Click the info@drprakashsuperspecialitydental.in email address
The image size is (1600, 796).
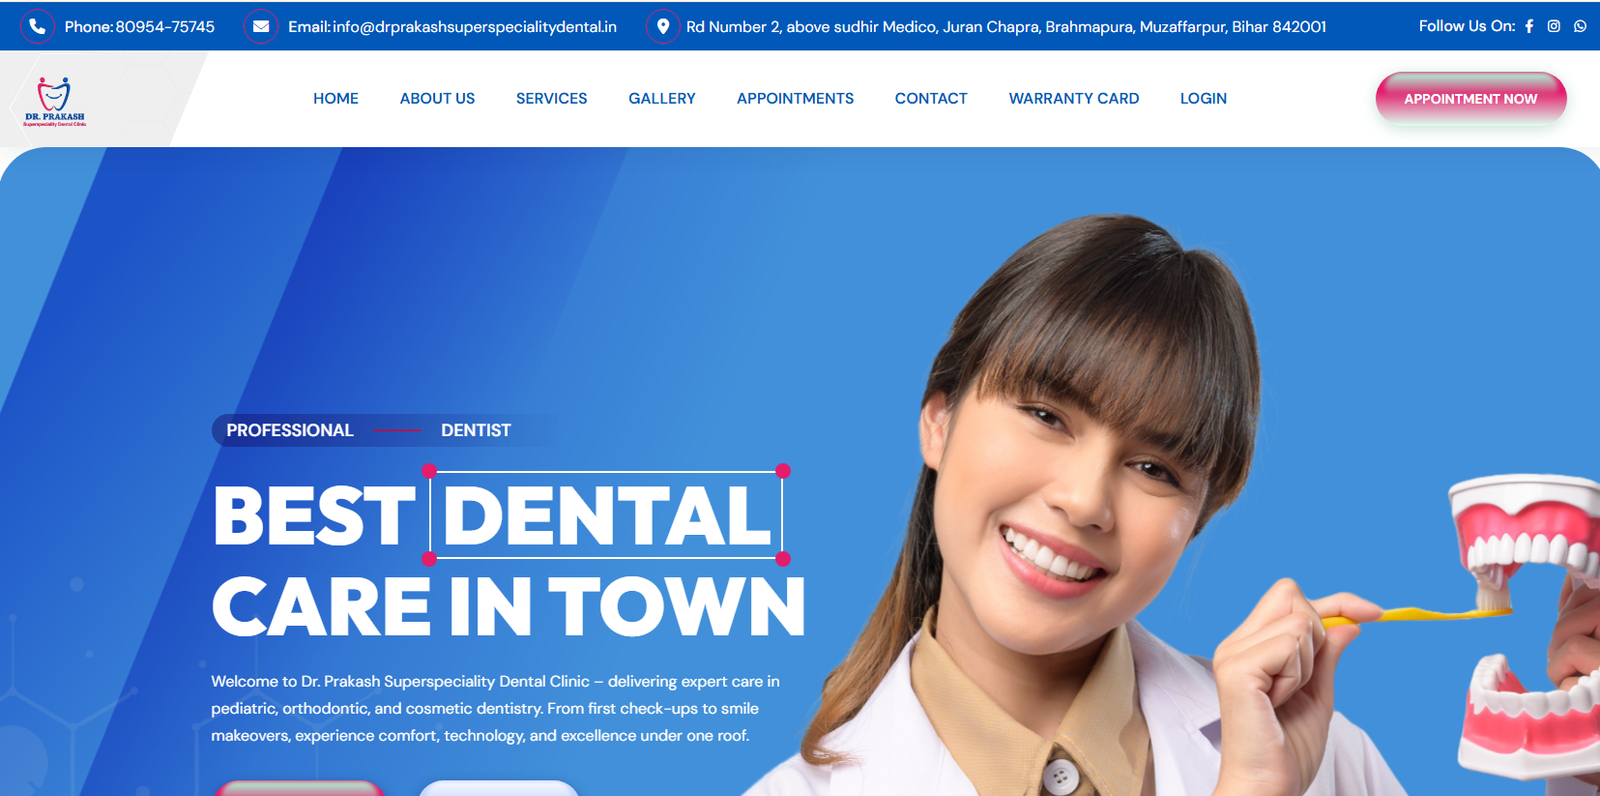click(x=475, y=27)
